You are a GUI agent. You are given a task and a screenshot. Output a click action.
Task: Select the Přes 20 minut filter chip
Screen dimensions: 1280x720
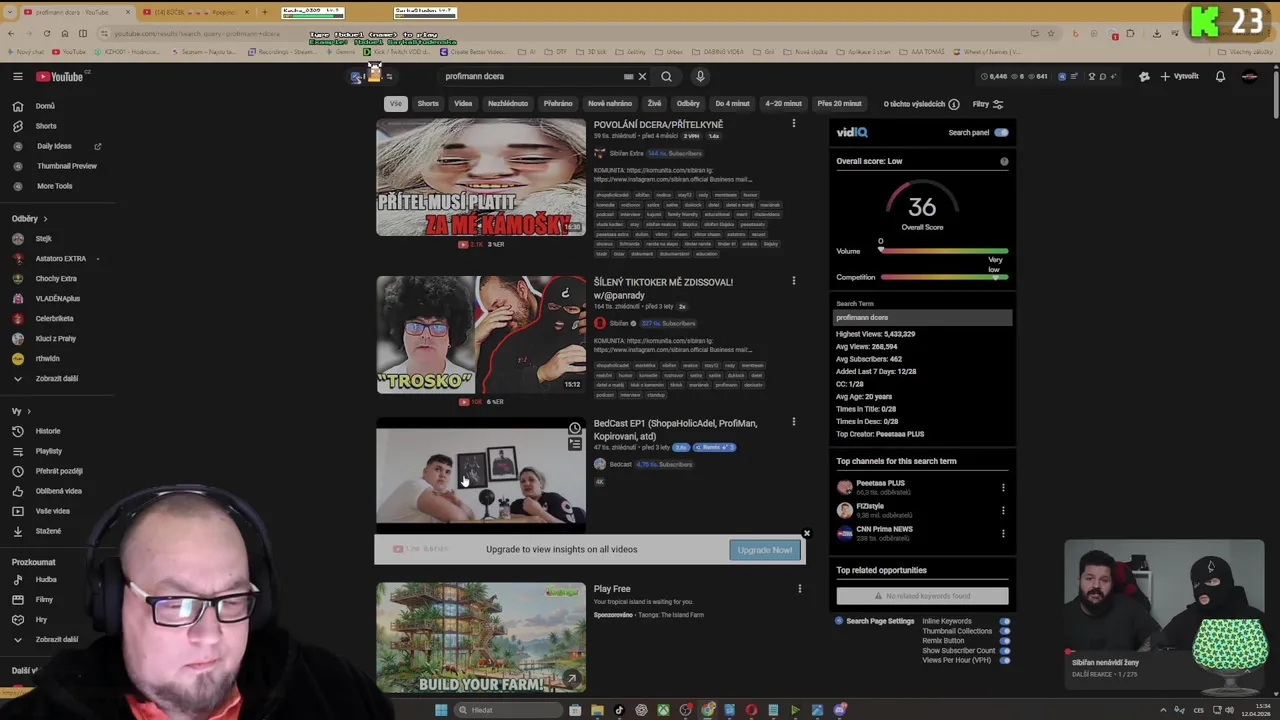point(839,104)
